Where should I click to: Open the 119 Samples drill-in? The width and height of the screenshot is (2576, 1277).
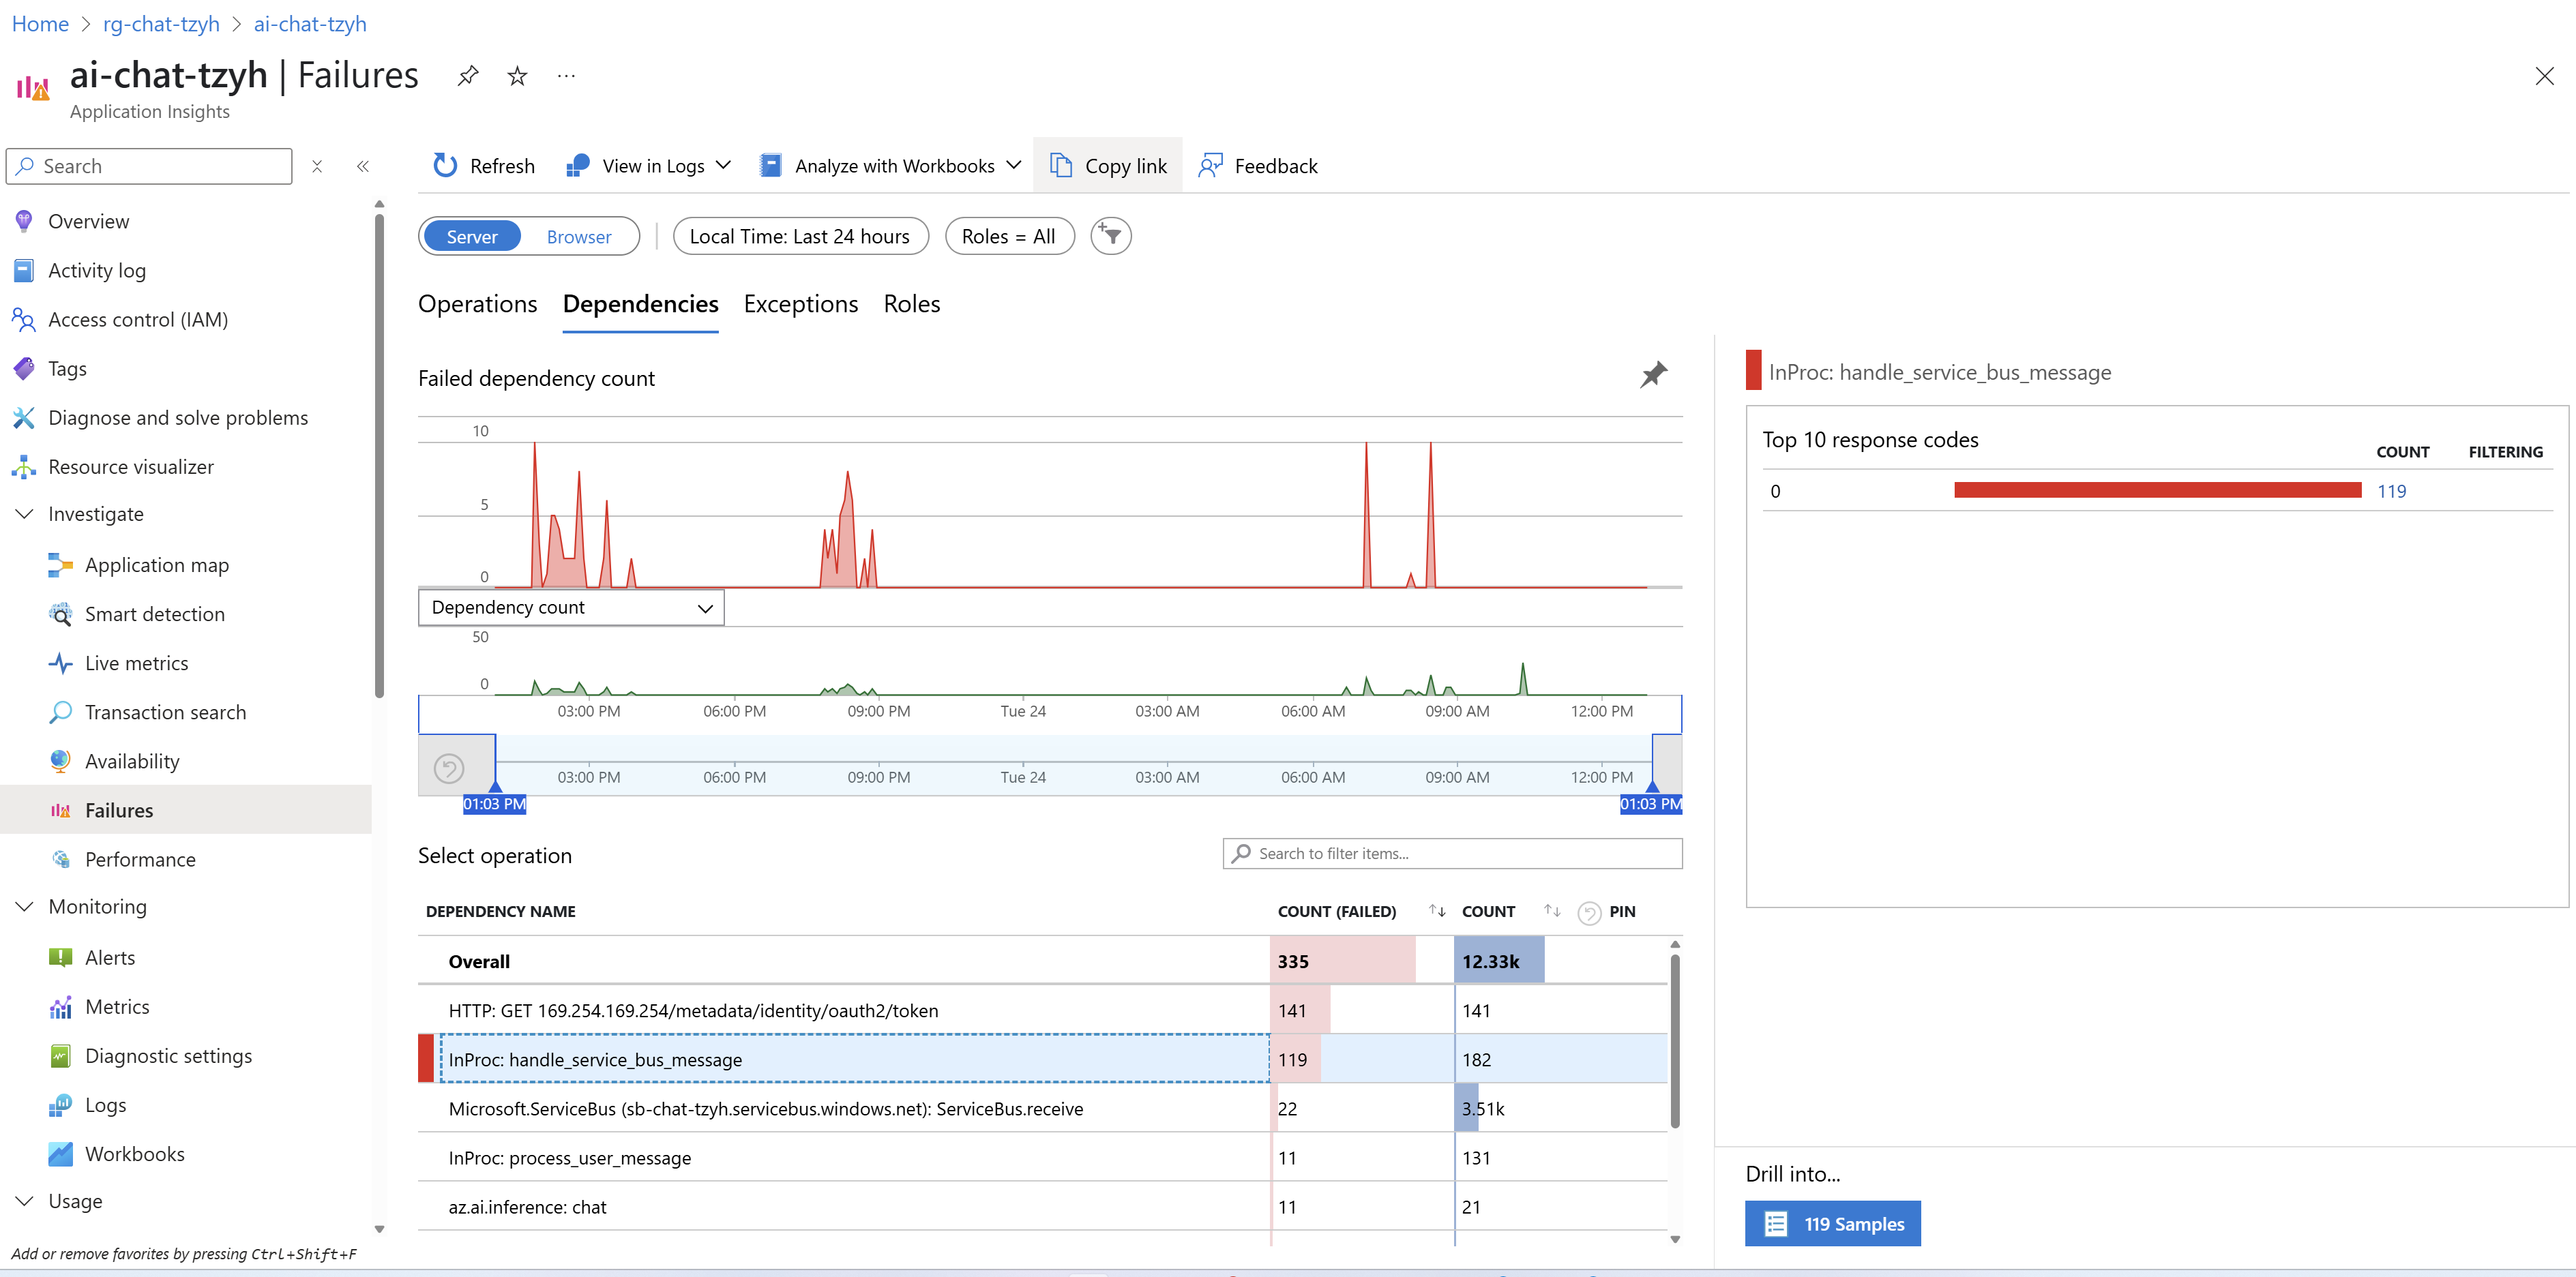(x=1832, y=1223)
